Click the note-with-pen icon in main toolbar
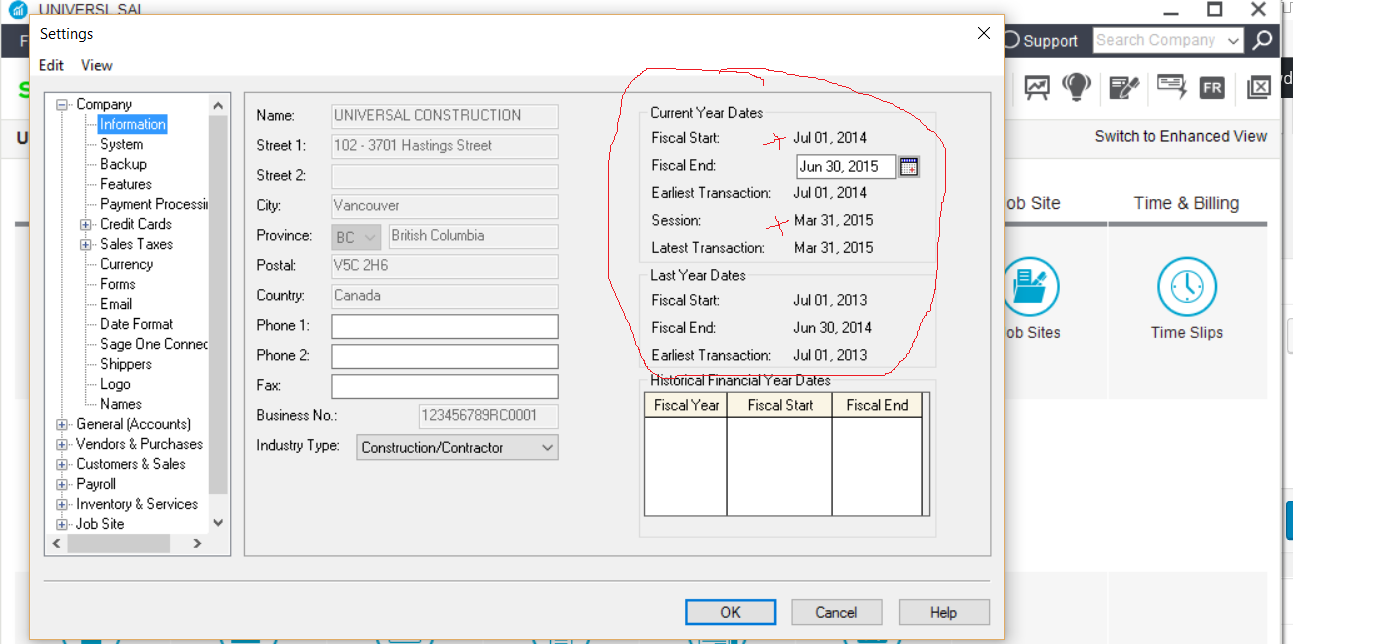 1125,87
